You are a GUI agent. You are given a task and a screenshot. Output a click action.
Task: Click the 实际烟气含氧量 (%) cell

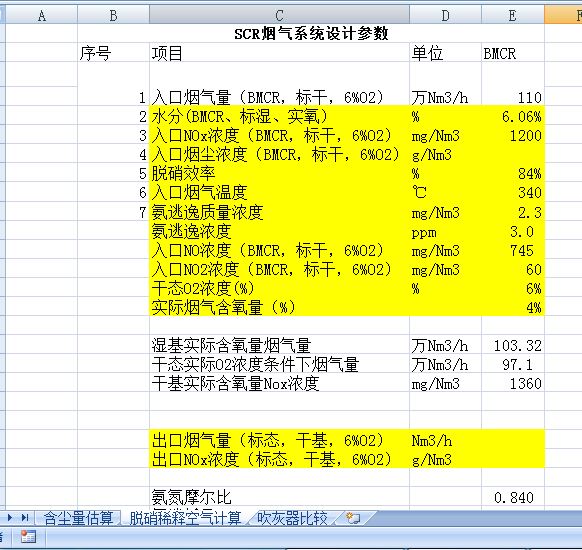[279, 307]
